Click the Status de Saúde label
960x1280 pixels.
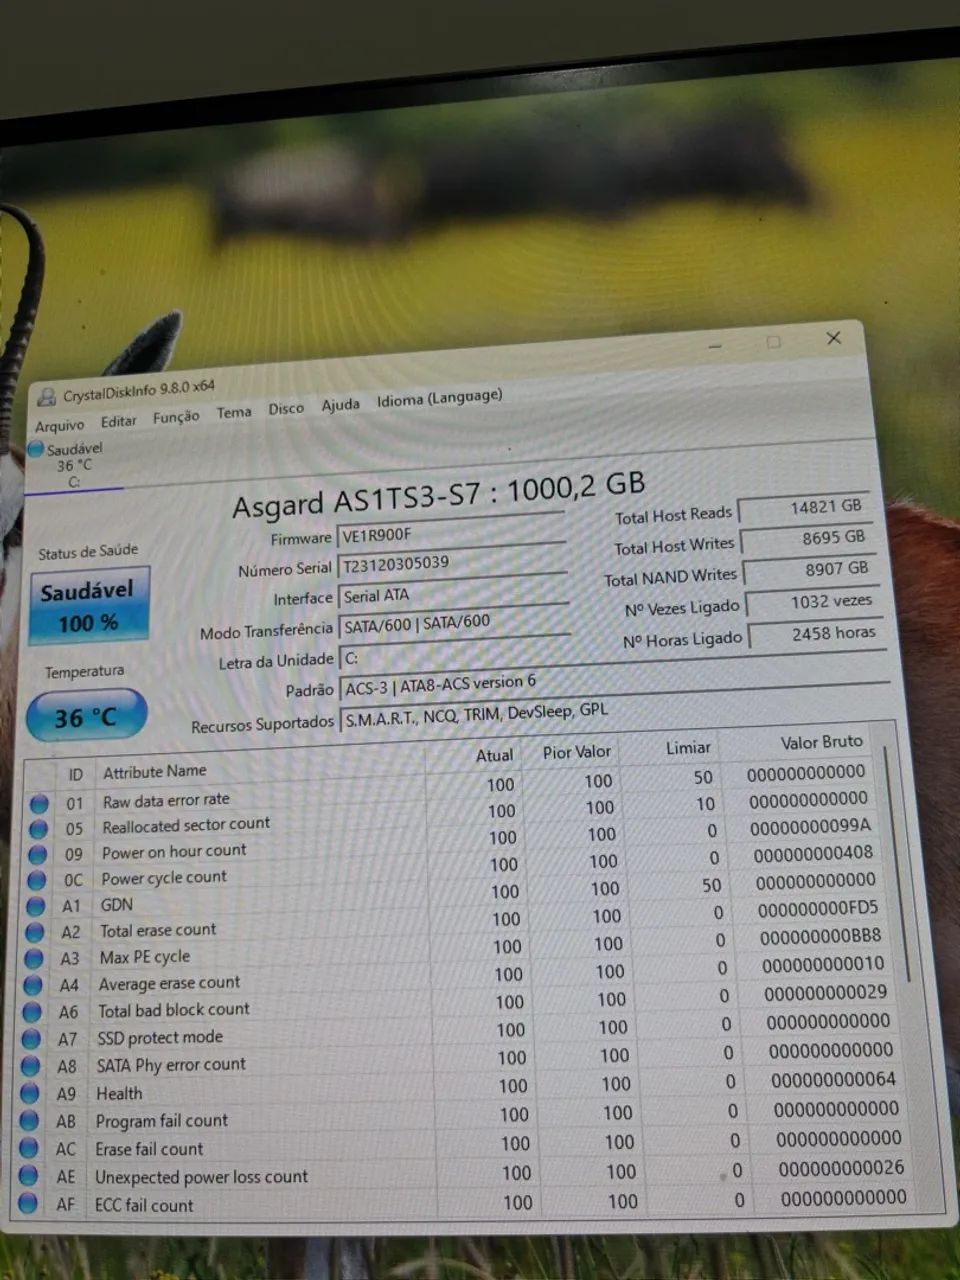pyautogui.click(x=88, y=551)
